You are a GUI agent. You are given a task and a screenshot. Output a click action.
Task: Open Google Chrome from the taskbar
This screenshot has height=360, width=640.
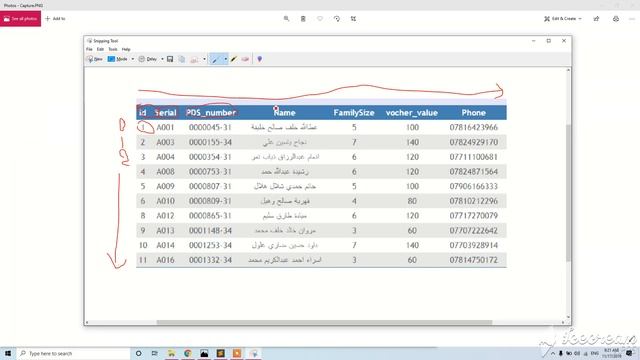click(x=188, y=353)
